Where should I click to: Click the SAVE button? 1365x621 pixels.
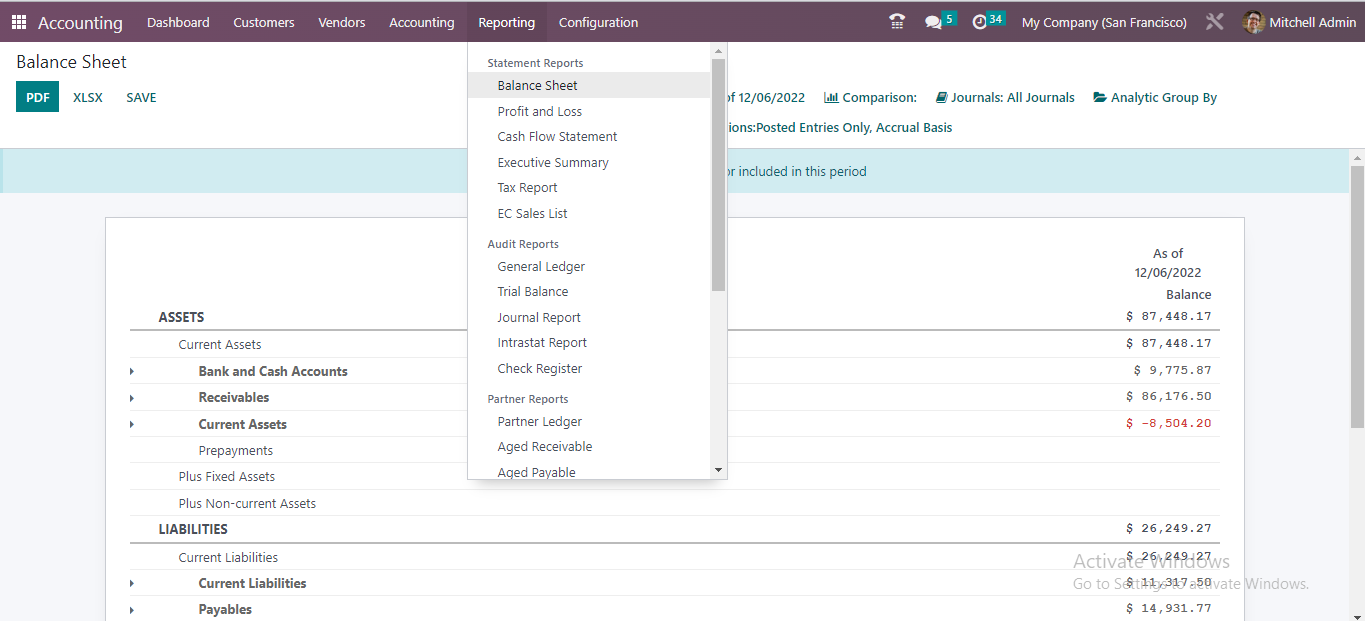[140, 97]
